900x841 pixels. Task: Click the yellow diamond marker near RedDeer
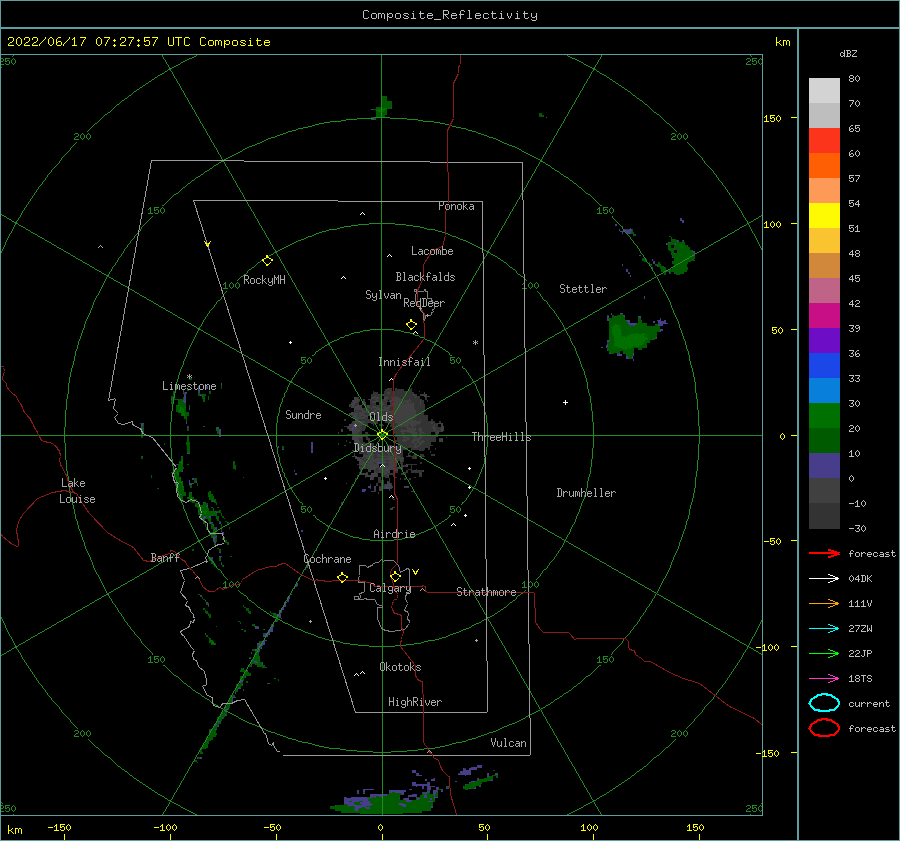412,325
